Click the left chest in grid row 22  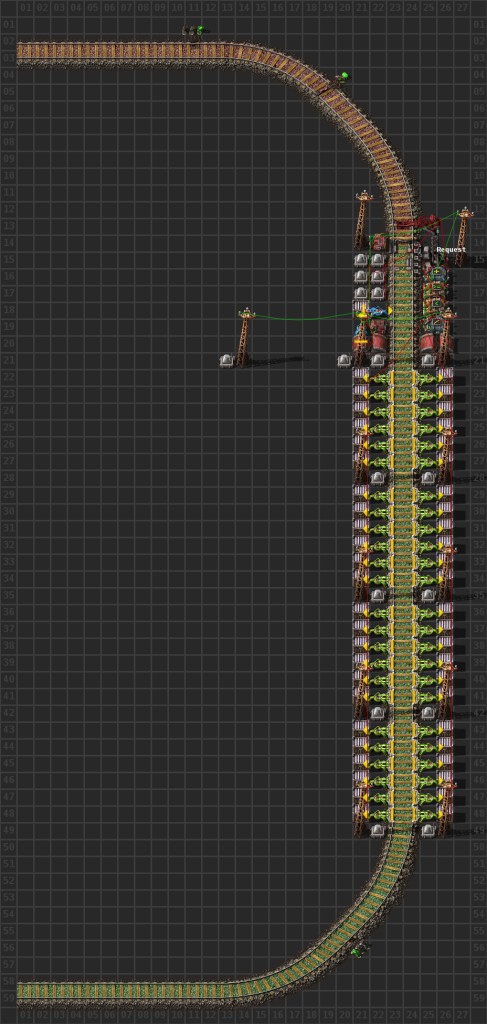361,377
